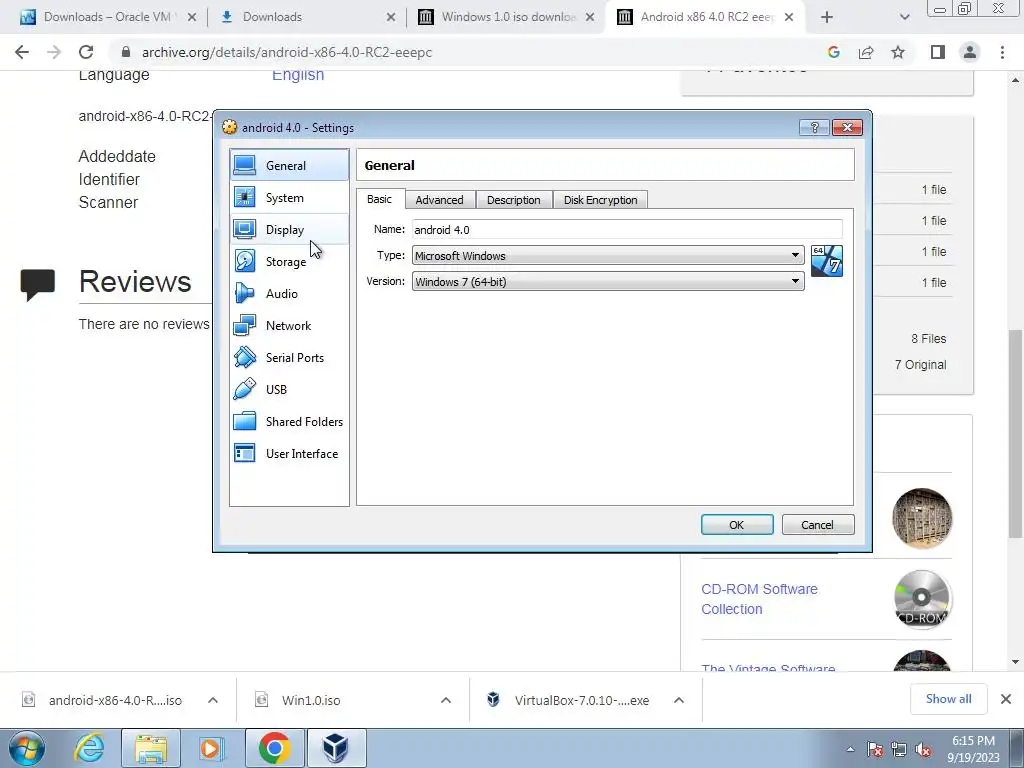Click the network tray icon
Image resolution: width=1024 pixels, height=768 pixels.
click(x=899, y=750)
